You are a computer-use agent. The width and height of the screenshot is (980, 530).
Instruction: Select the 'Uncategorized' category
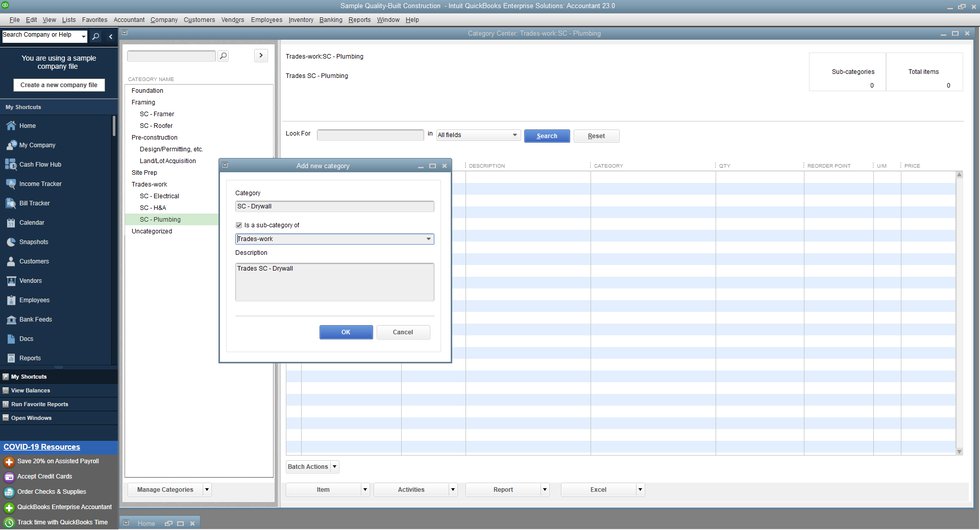click(152, 231)
